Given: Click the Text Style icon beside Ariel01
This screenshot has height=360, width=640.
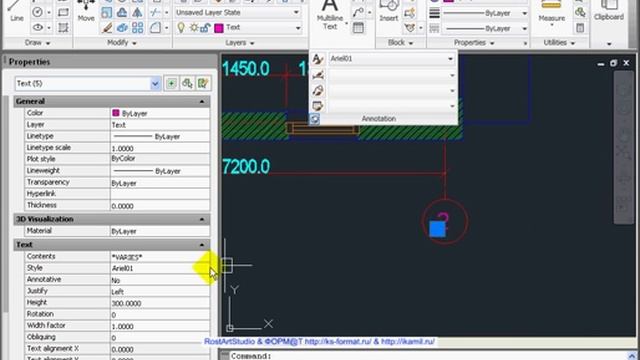Looking at the screenshot, I should coord(318,59).
